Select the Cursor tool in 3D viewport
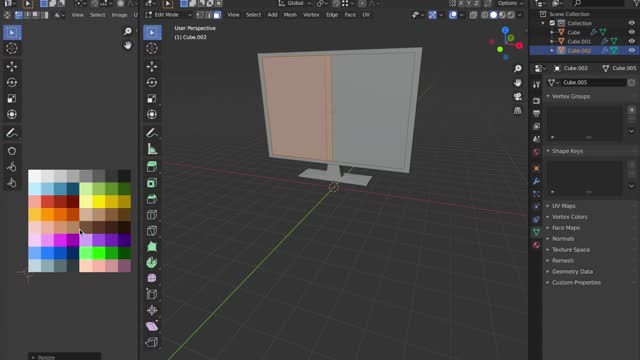Image resolution: width=640 pixels, height=360 pixels. (x=152, y=48)
